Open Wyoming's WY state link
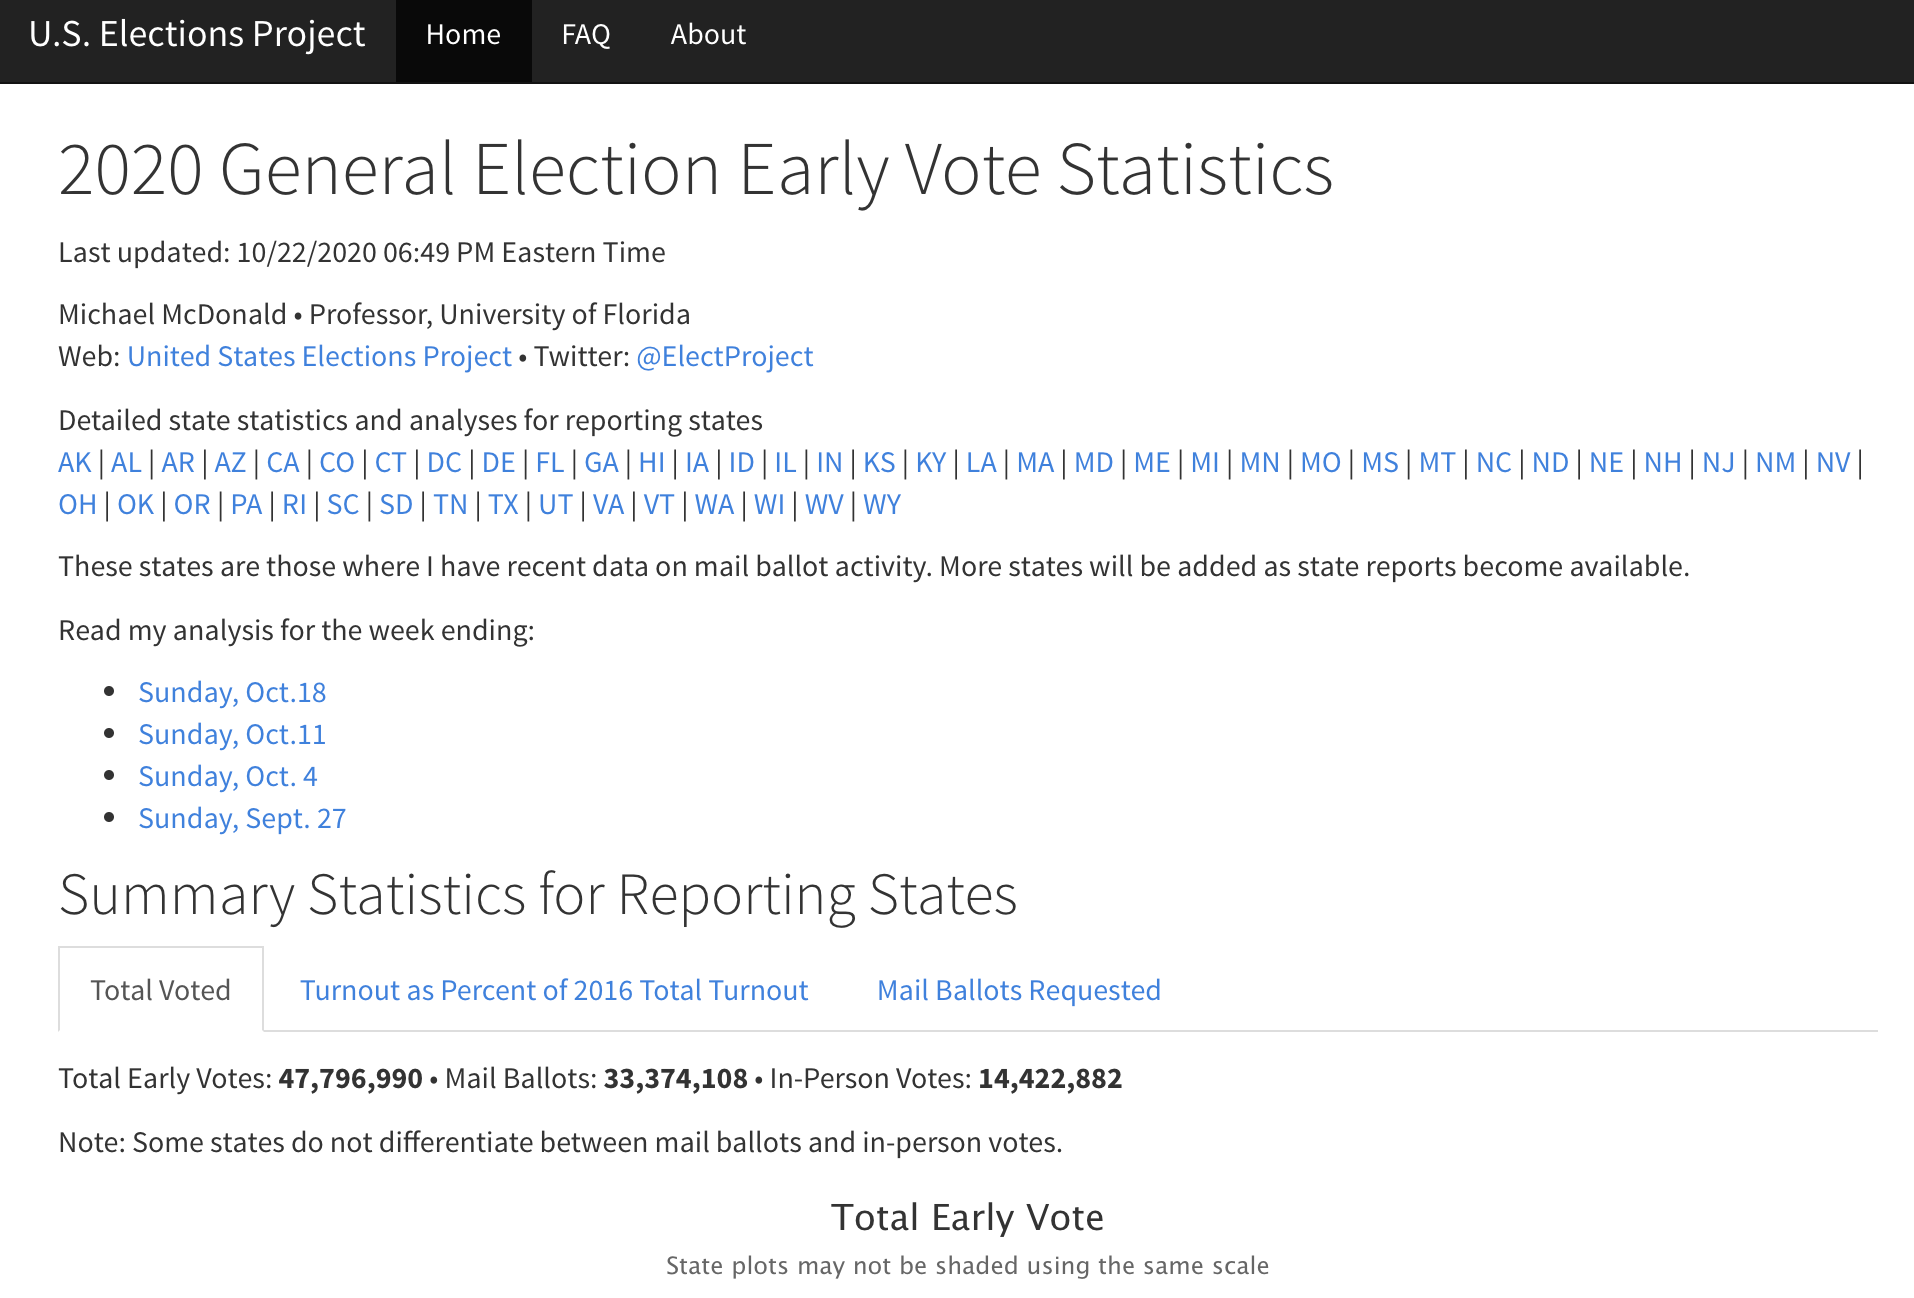The image size is (1914, 1298). (x=881, y=505)
